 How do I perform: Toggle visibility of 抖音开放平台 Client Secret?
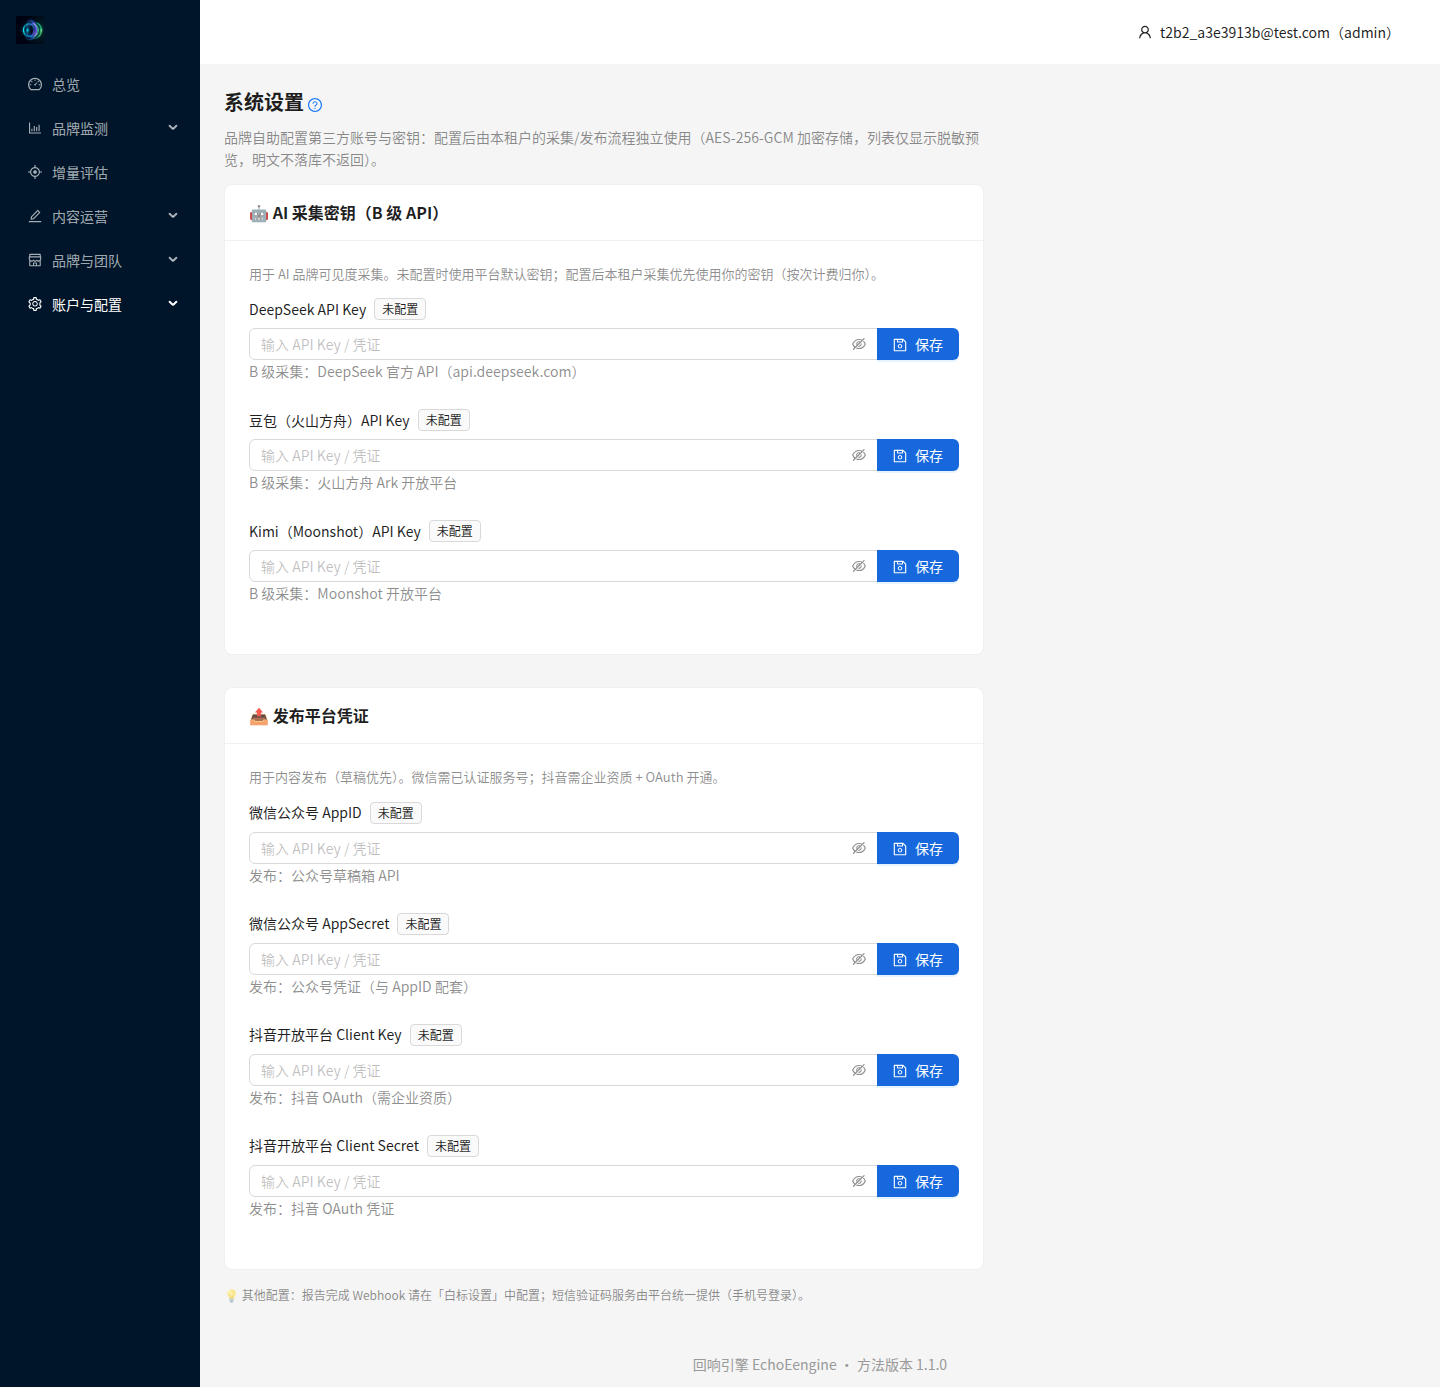859,1182
